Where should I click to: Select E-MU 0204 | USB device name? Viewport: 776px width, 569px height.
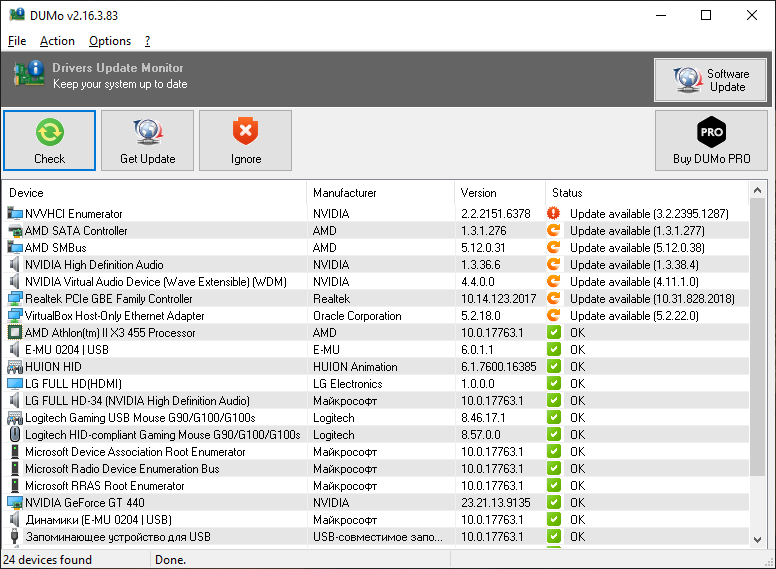[x=67, y=350]
